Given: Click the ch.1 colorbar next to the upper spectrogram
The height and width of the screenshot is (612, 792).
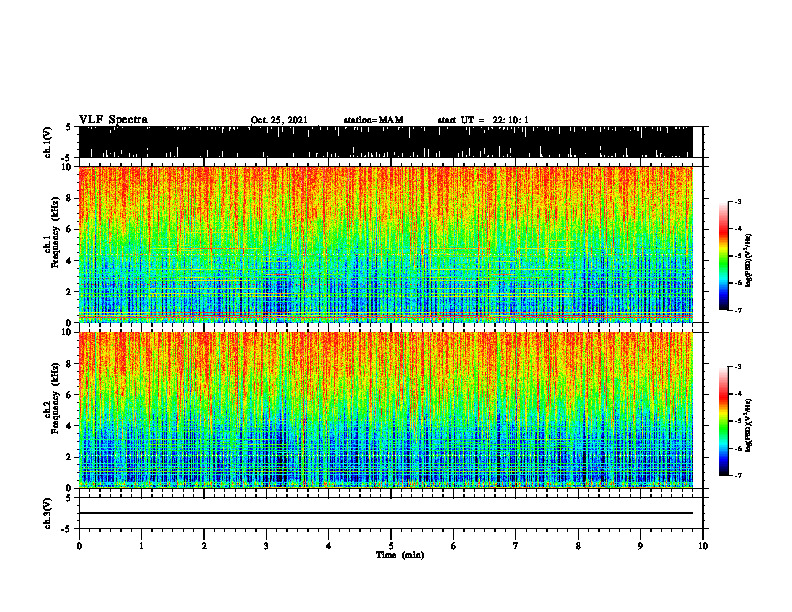Looking at the screenshot, I should 723,256.
